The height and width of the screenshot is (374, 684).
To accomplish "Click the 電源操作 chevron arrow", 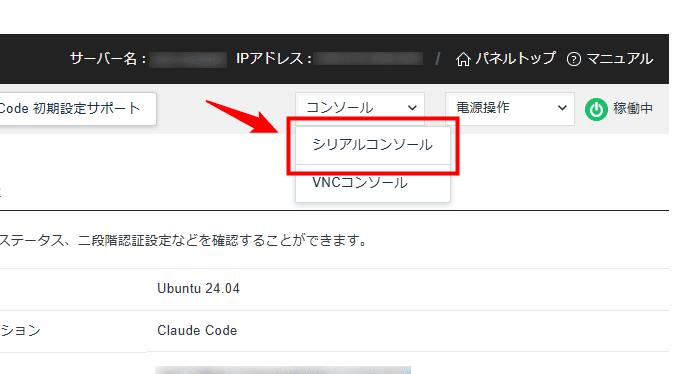I will [562, 108].
